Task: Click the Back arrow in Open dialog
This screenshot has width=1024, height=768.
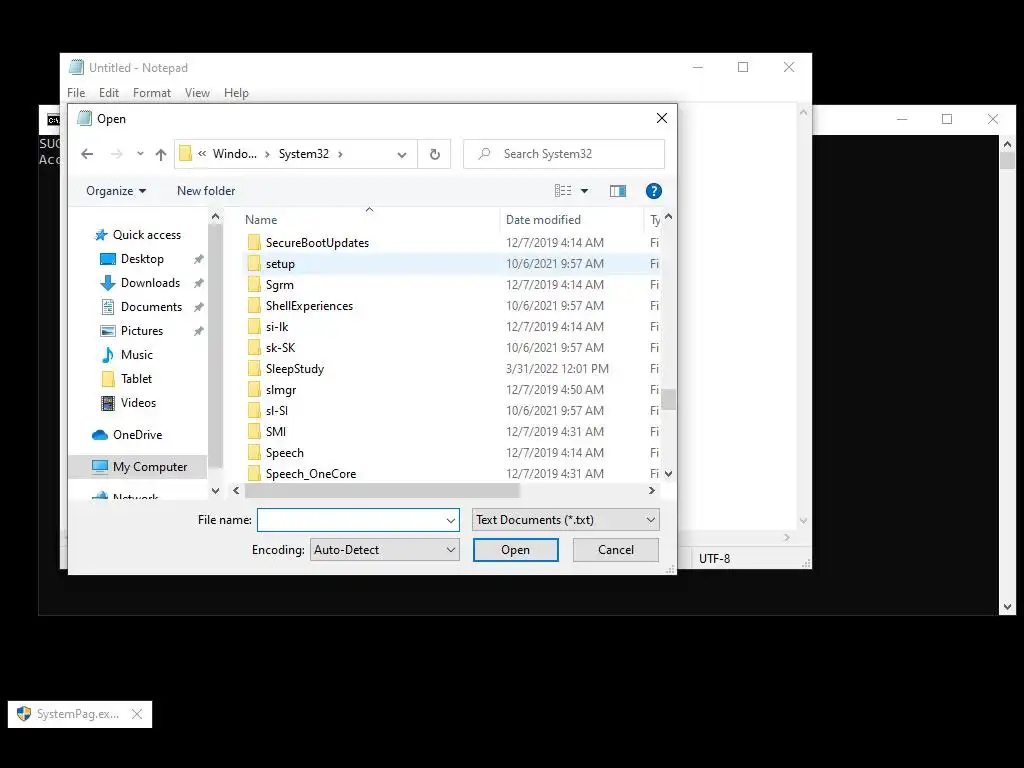Action: point(87,154)
